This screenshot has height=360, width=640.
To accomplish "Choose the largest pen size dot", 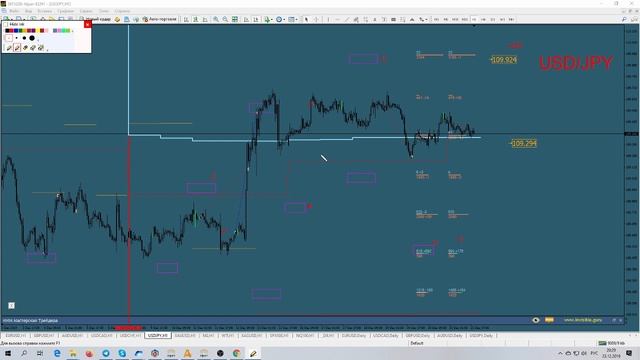I will tap(32, 38).
